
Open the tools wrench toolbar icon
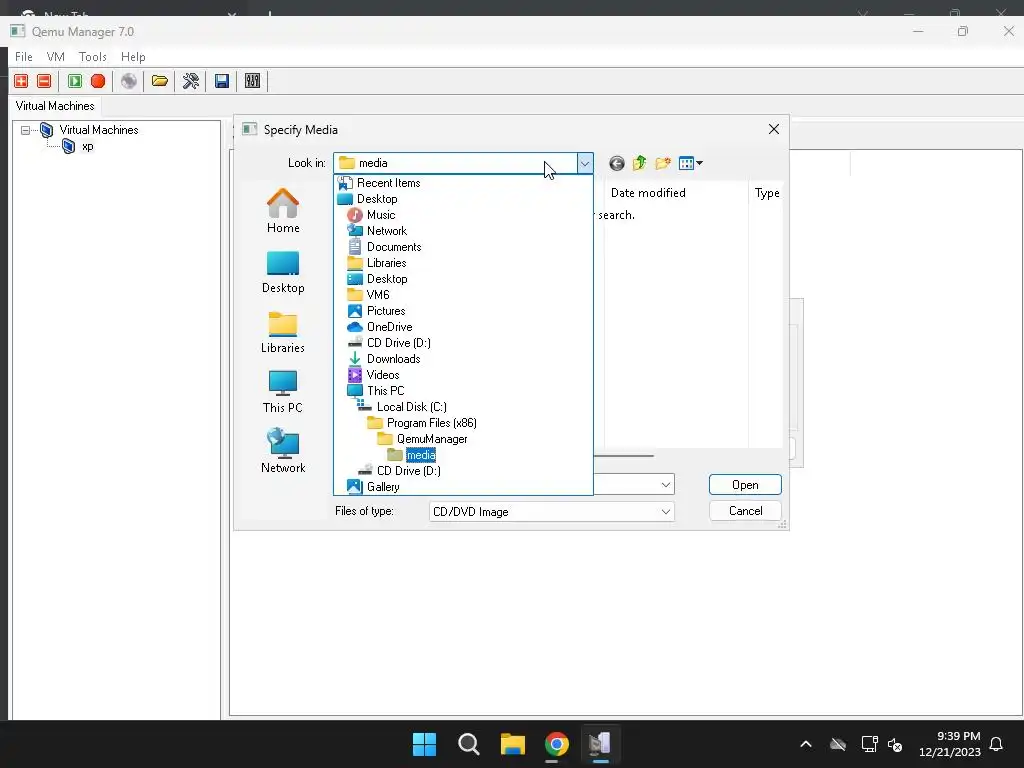(x=191, y=81)
